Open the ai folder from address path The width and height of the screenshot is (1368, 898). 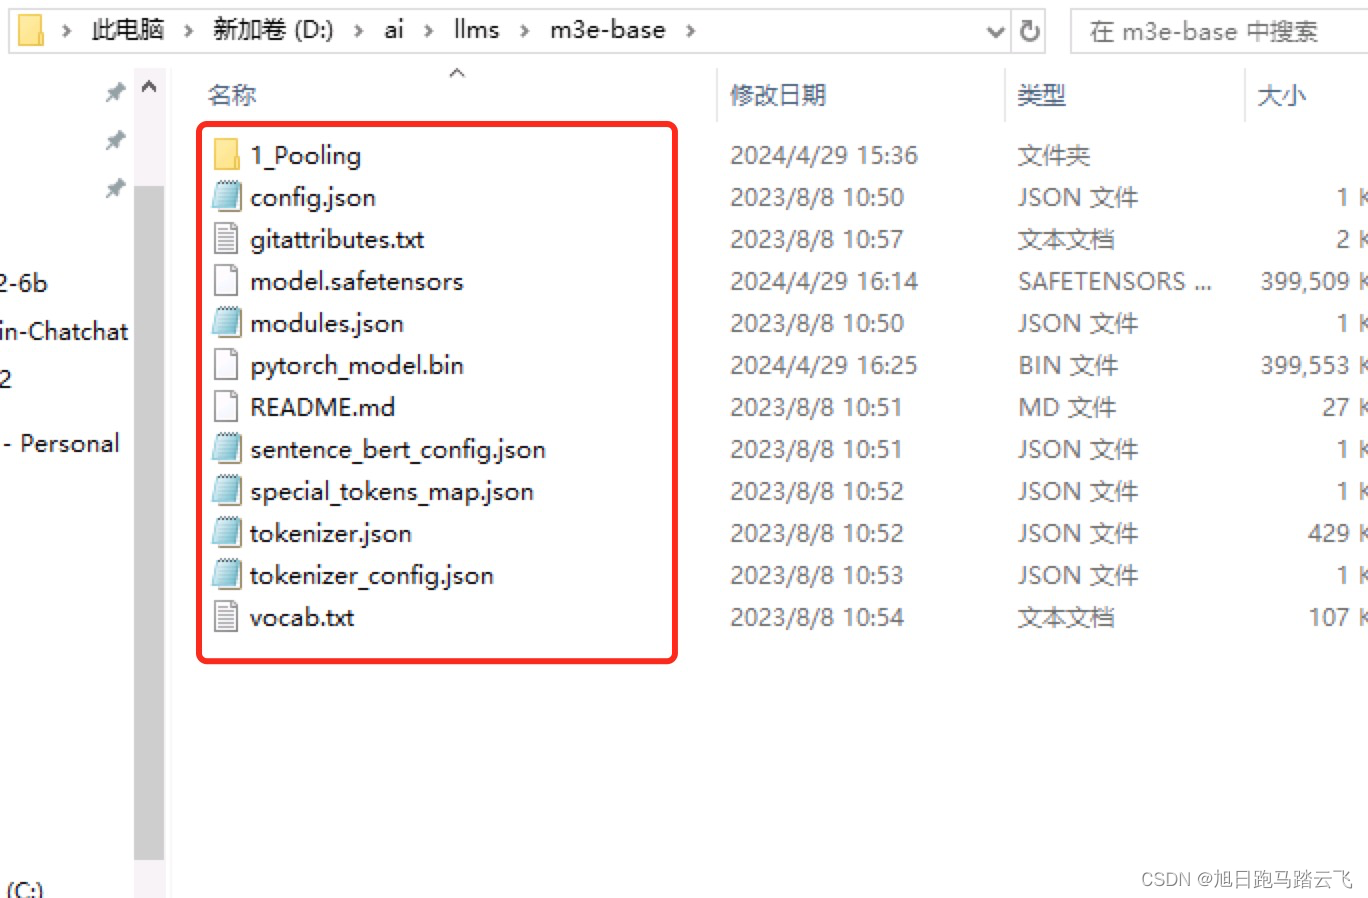[x=393, y=30]
